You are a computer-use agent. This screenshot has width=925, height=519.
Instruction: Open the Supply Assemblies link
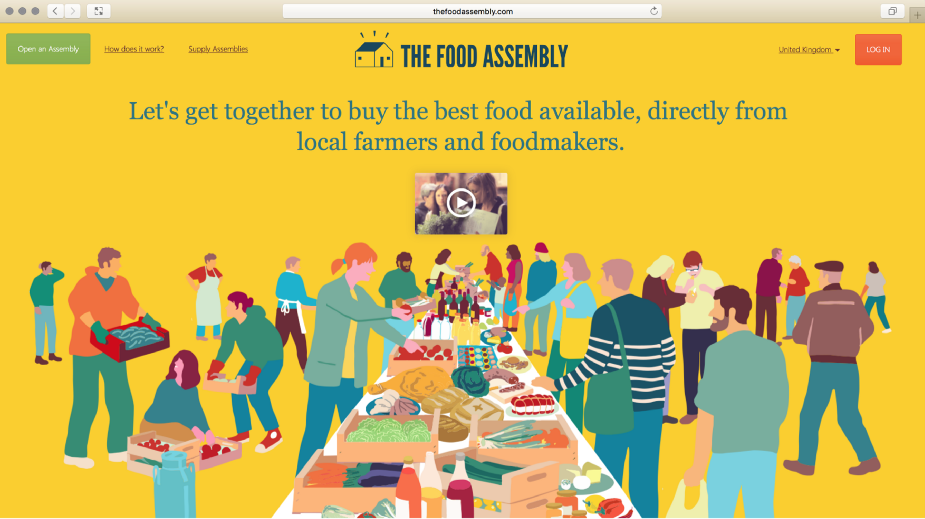(218, 49)
